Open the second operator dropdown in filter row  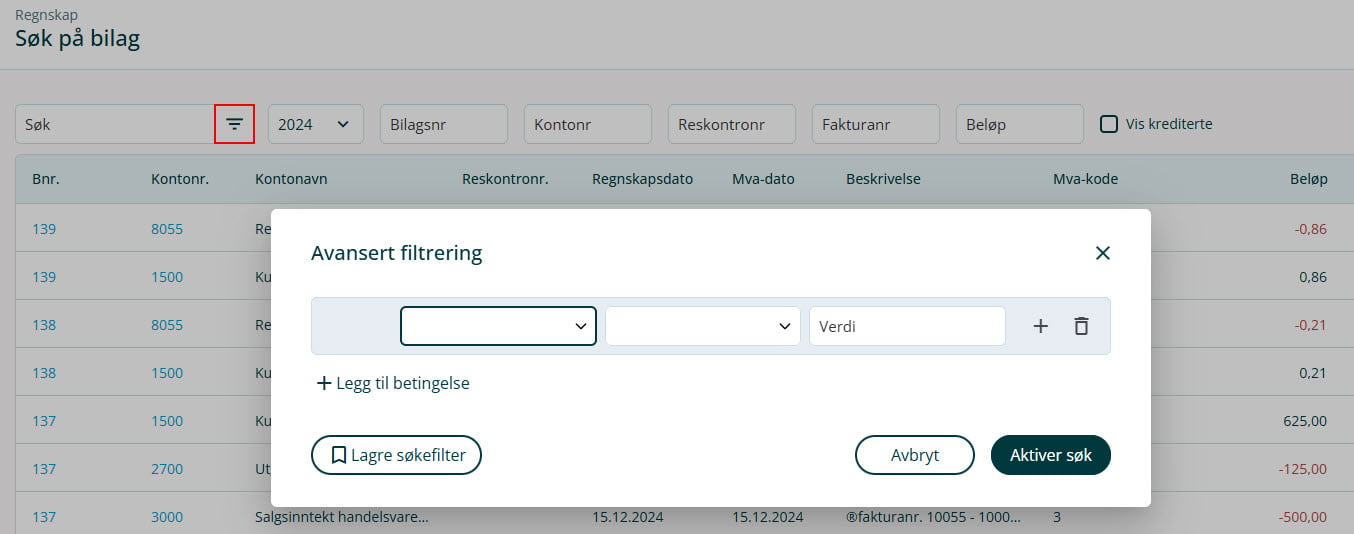pos(702,326)
